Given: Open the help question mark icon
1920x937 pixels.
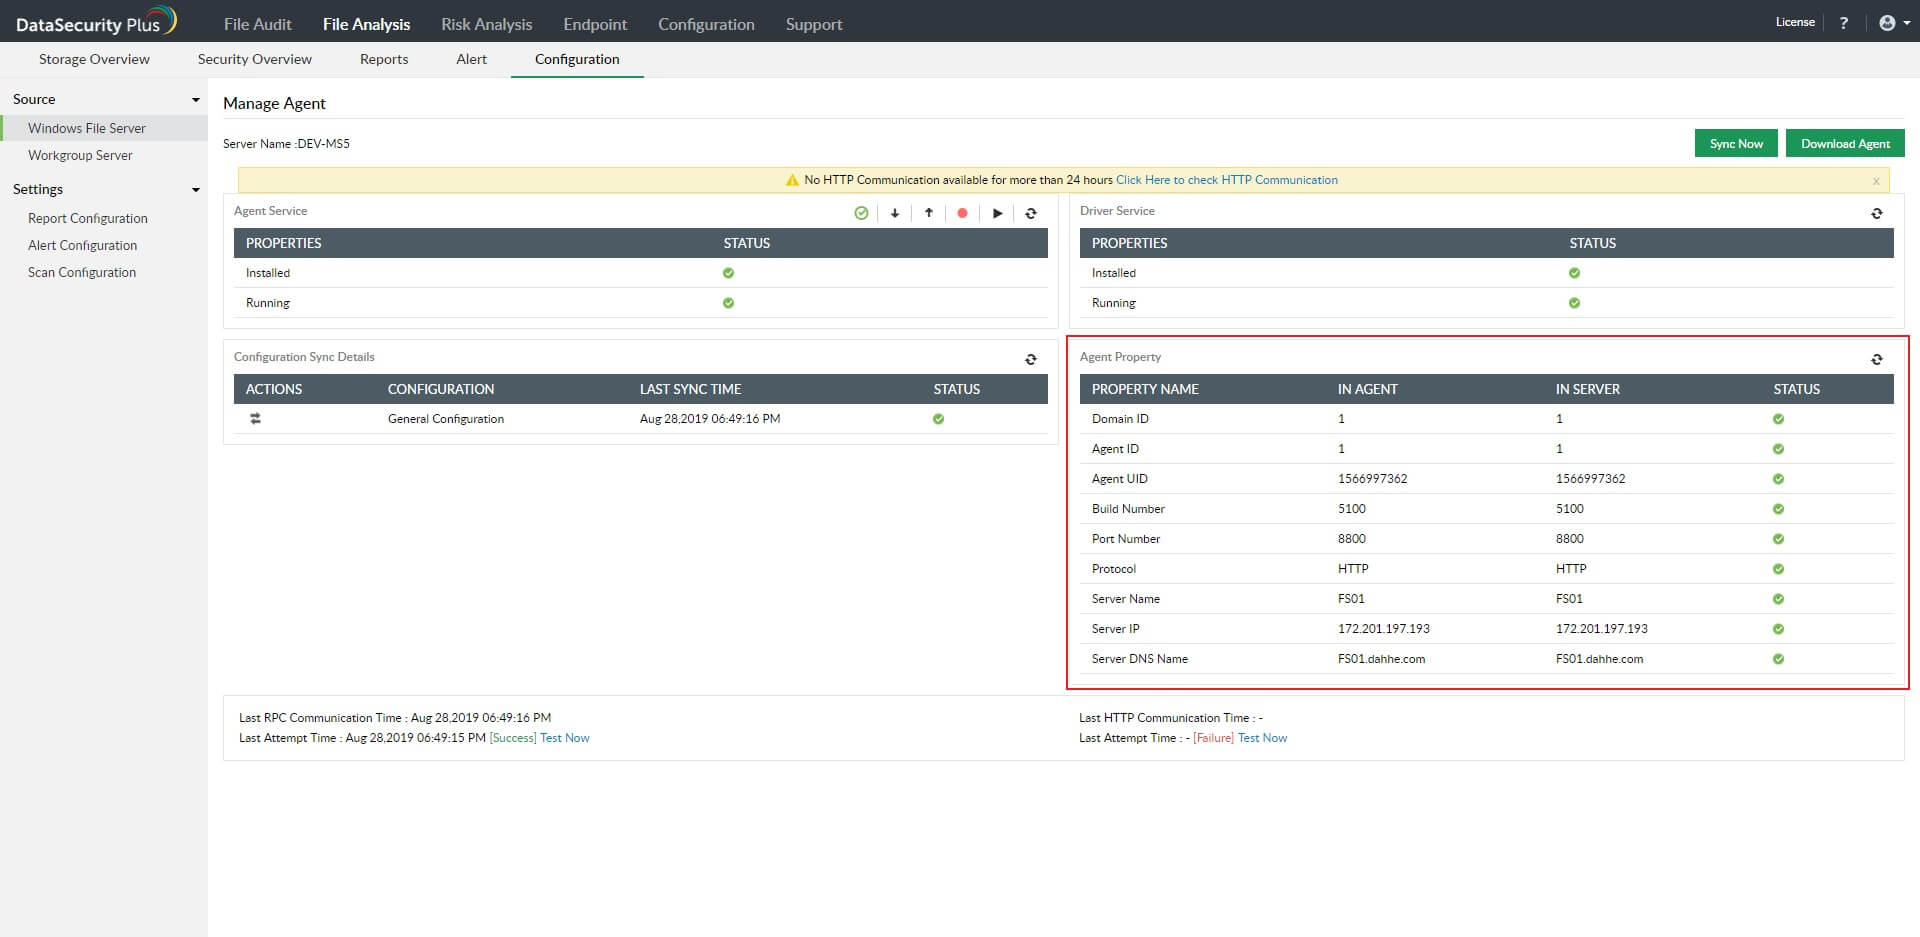Looking at the screenshot, I should 1844,23.
